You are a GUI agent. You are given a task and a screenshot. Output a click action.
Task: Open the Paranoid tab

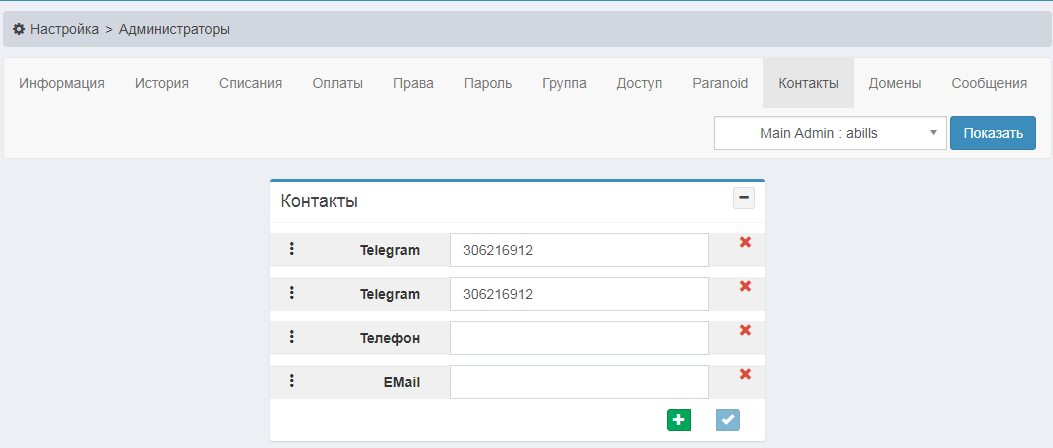pos(720,83)
